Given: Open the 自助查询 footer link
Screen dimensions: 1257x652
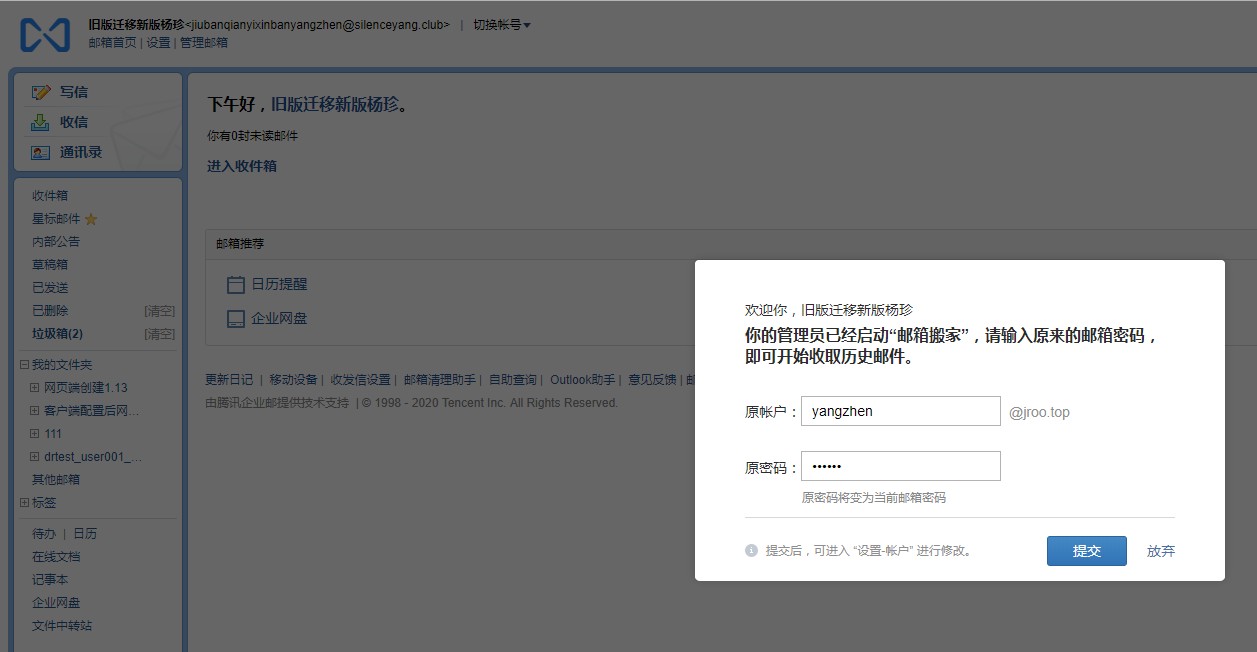Looking at the screenshot, I should tap(513, 380).
